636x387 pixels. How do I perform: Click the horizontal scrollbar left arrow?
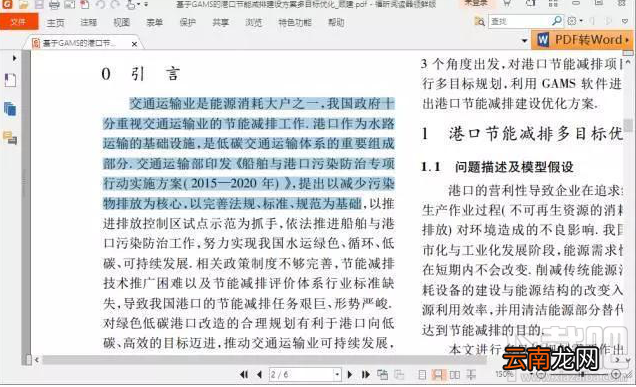coord(37,359)
